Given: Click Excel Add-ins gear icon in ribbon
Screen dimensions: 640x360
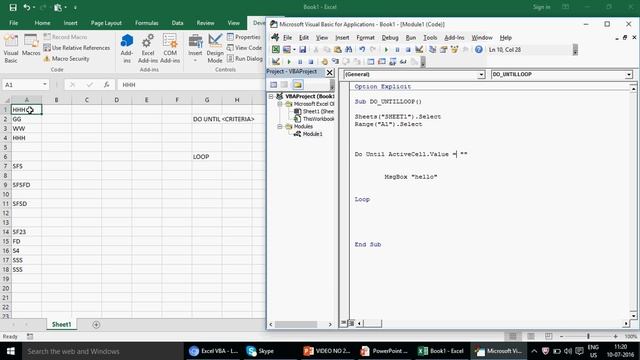Looking at the screenshot, I should (148, 49).
